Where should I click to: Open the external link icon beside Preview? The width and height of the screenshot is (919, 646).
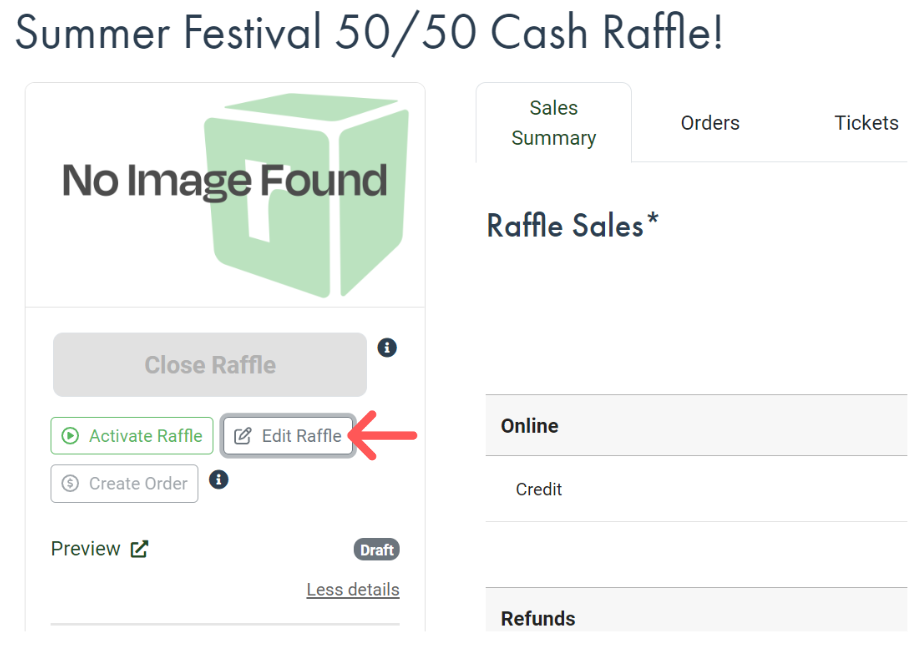click(139, 548)
